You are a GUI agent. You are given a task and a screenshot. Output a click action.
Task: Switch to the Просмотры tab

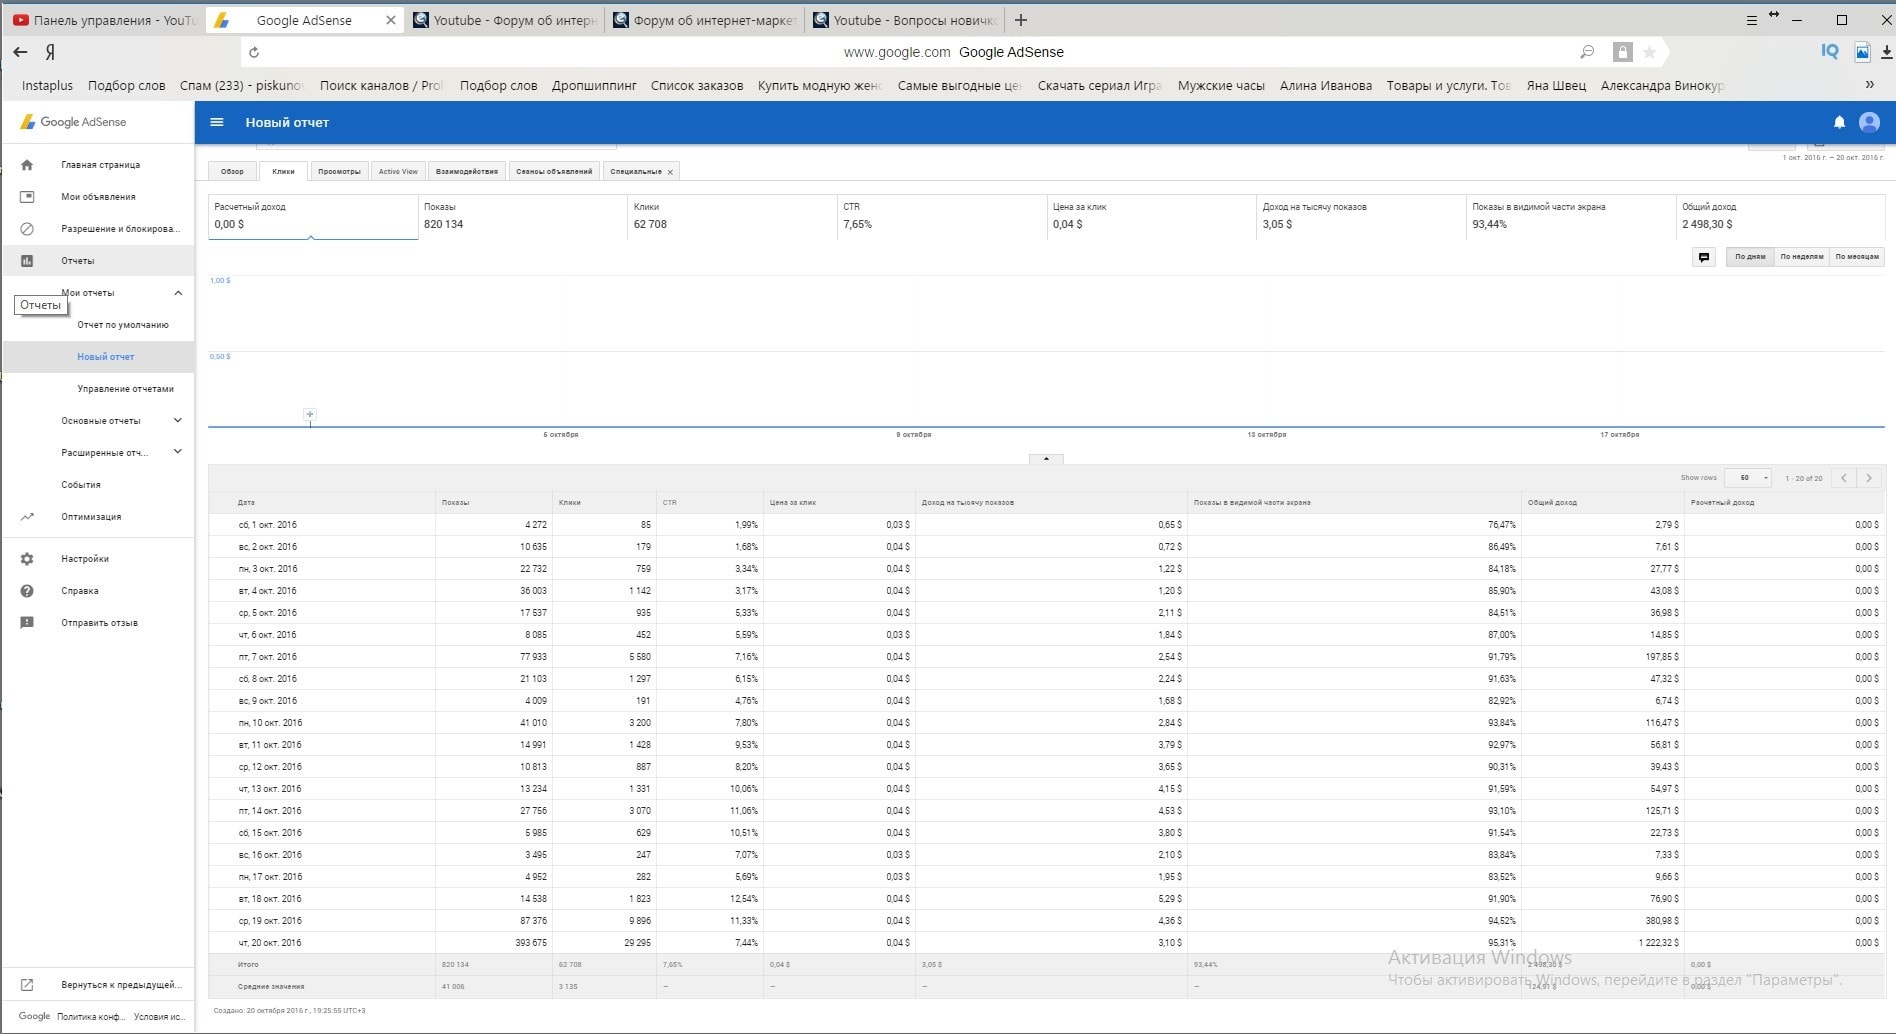(x=339, y=172)
